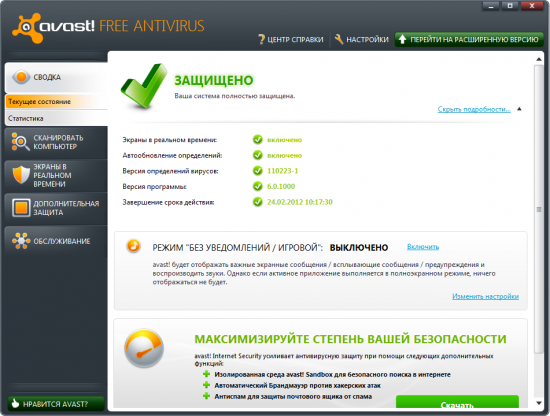
Task: Click the orange Сводка summary icon
Action: 21,77
